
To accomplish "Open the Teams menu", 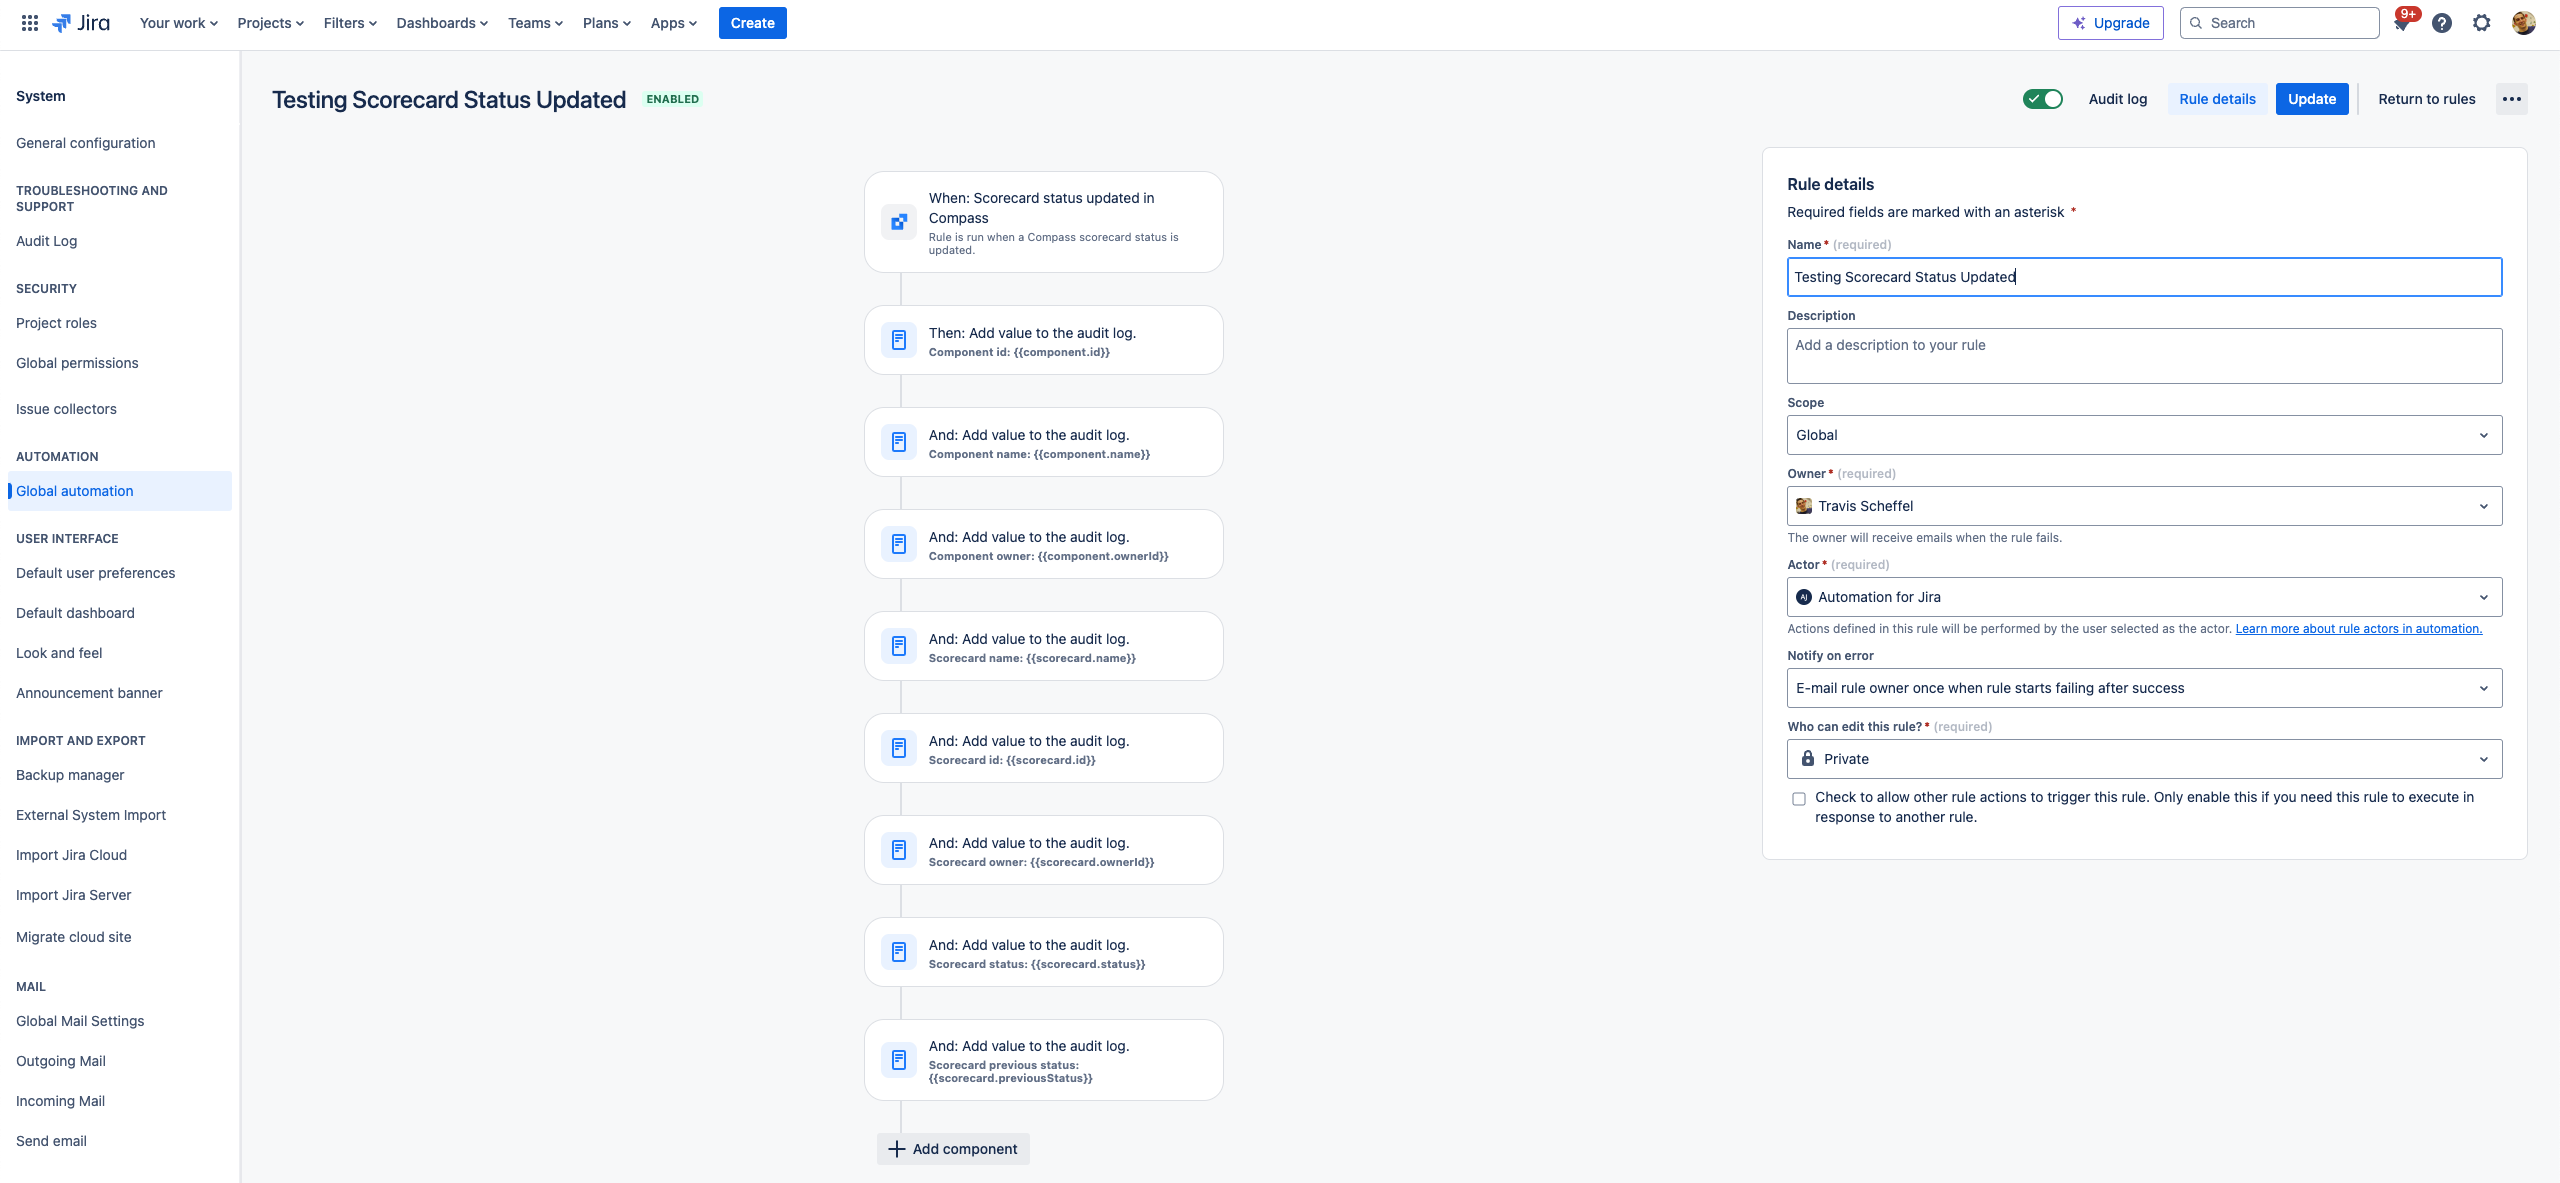I will tap(535, 23).
